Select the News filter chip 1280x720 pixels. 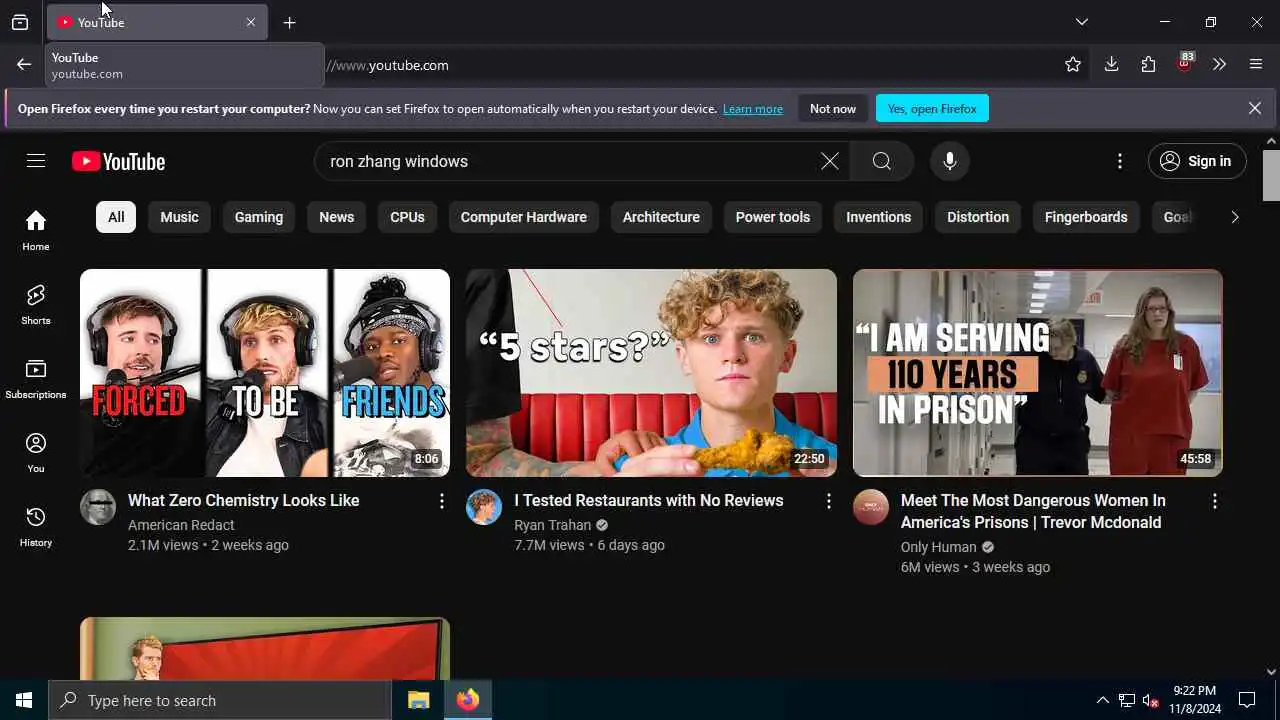(337, 217)
